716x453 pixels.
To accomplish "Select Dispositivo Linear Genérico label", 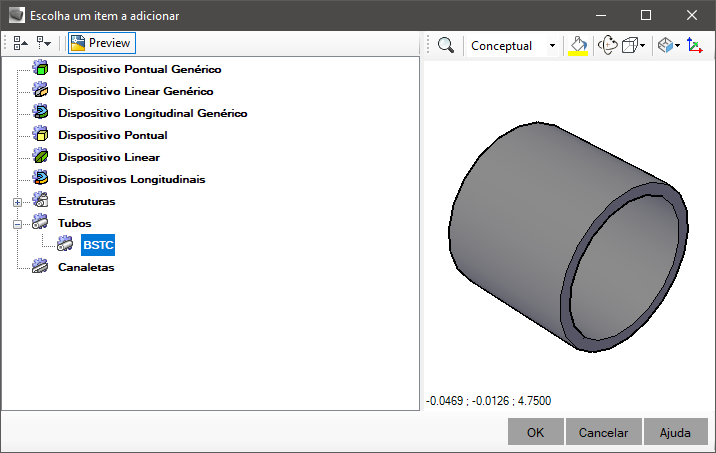I will tap(136, 91).
